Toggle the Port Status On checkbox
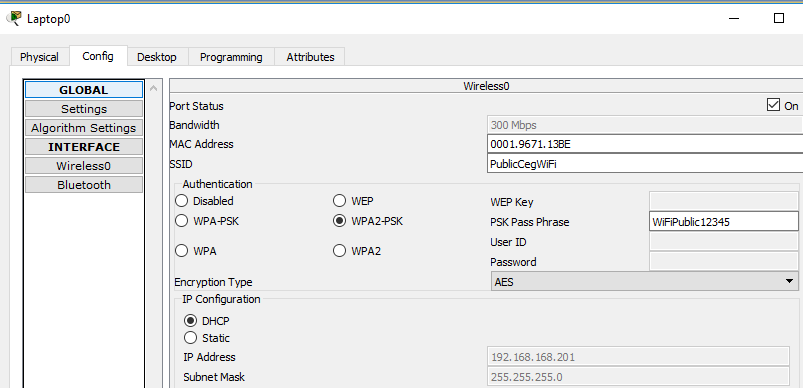The height and width of the screenshot is (388, 803). point(773,105)
